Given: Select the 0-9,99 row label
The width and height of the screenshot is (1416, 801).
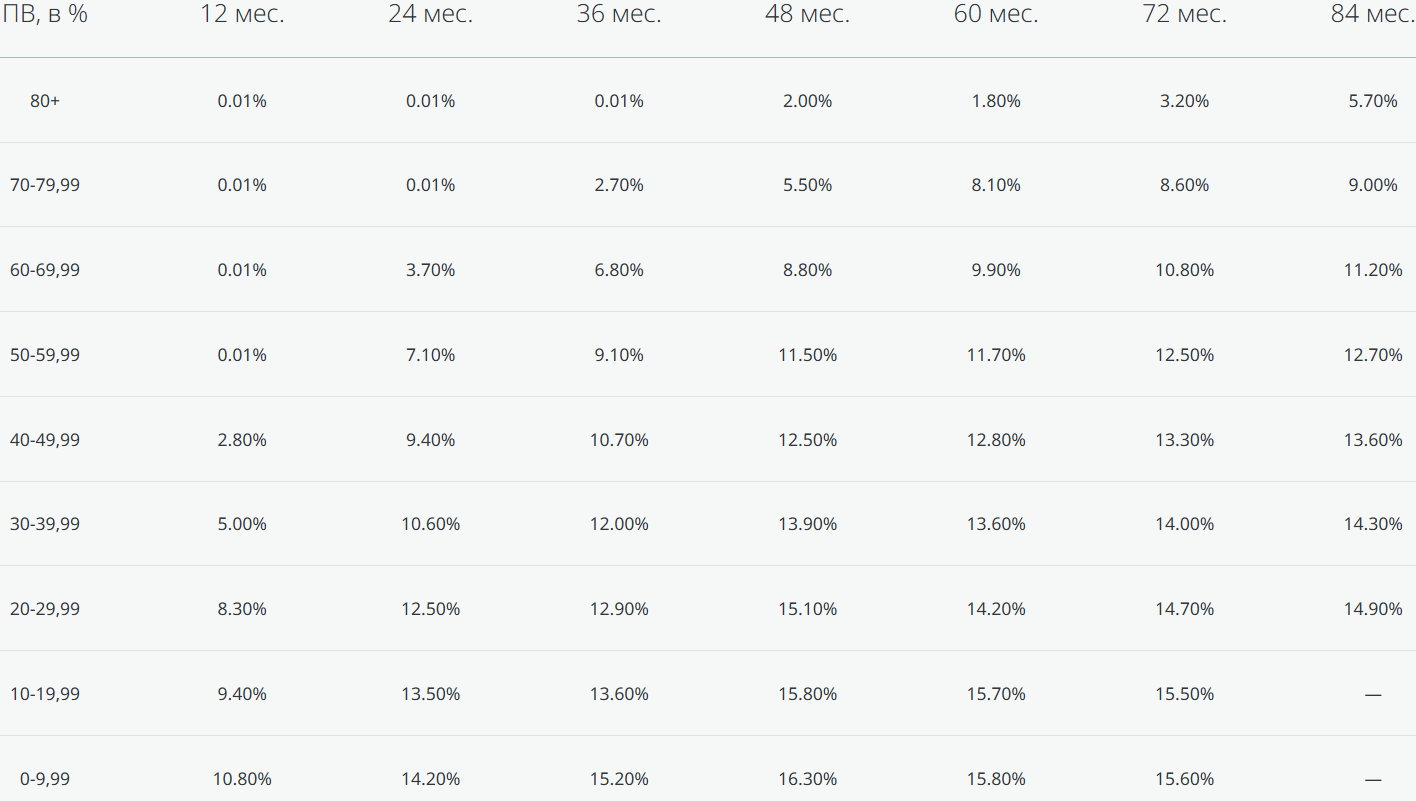Looking at the screenshot, I should coord(45,779).
